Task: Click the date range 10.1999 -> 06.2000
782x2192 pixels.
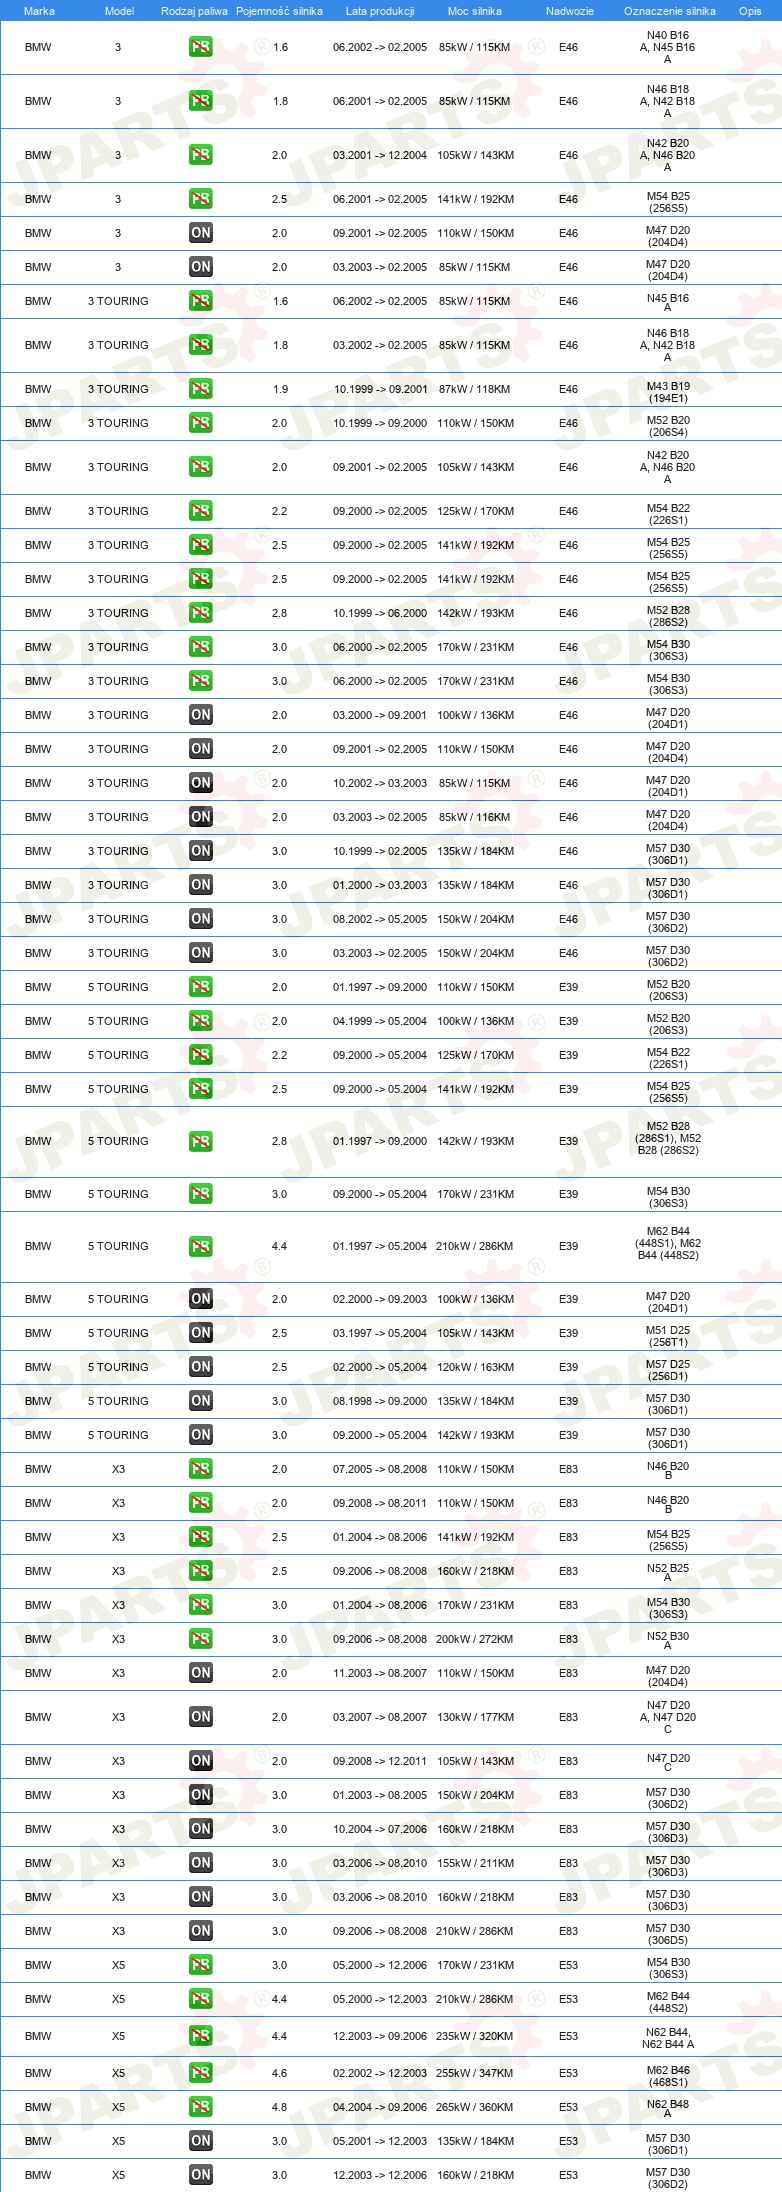Action: click(380, 613)
